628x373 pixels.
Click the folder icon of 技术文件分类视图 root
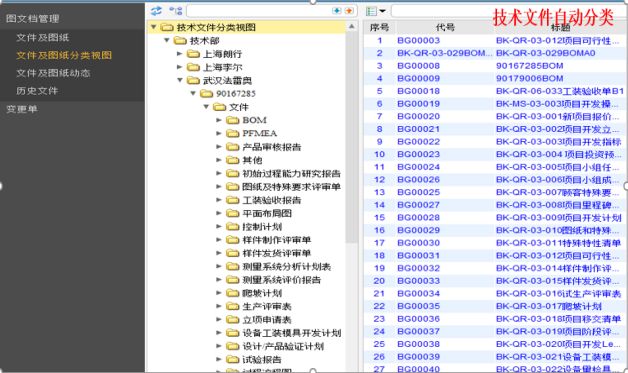pos(167,27)
